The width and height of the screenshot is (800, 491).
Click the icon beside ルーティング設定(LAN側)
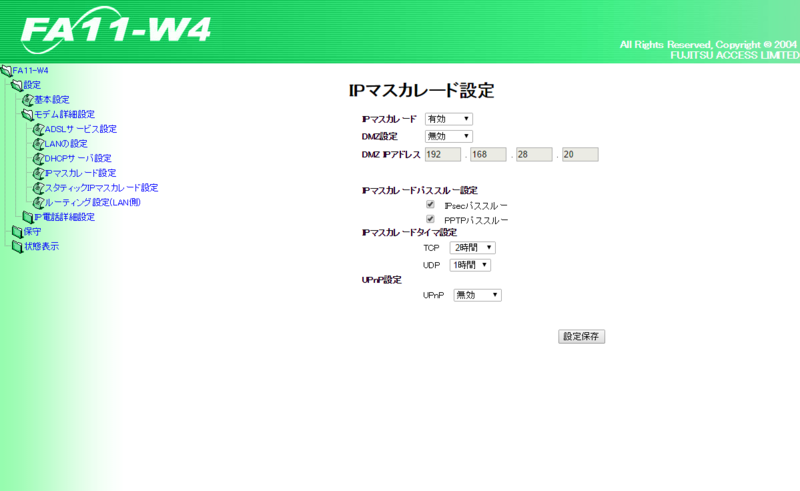39,203
